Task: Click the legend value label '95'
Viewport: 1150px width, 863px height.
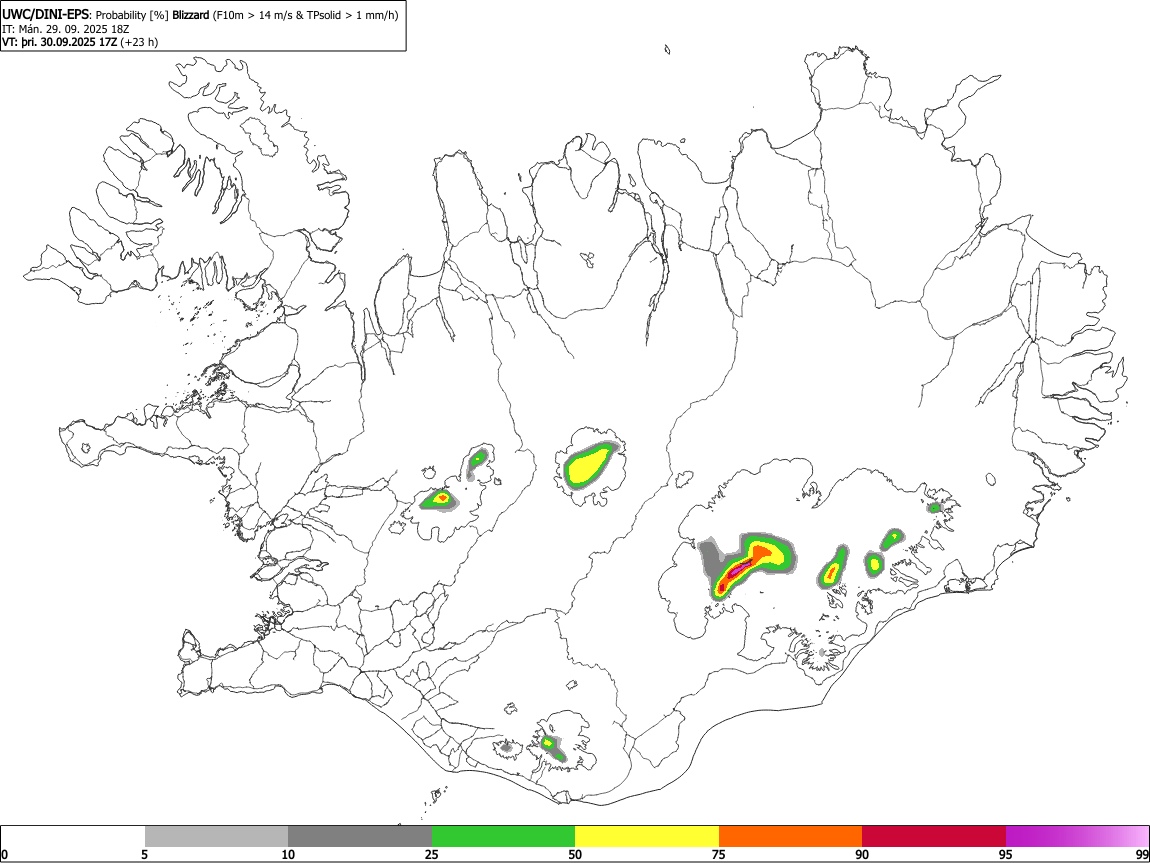Action: pyautogui.click(x=1006, y=855)
